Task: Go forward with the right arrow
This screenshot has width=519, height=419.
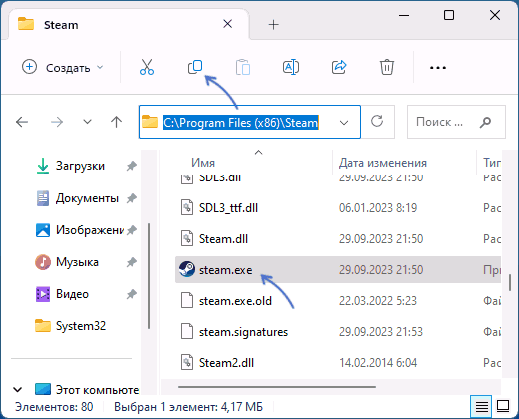Action: pos(57,122)
